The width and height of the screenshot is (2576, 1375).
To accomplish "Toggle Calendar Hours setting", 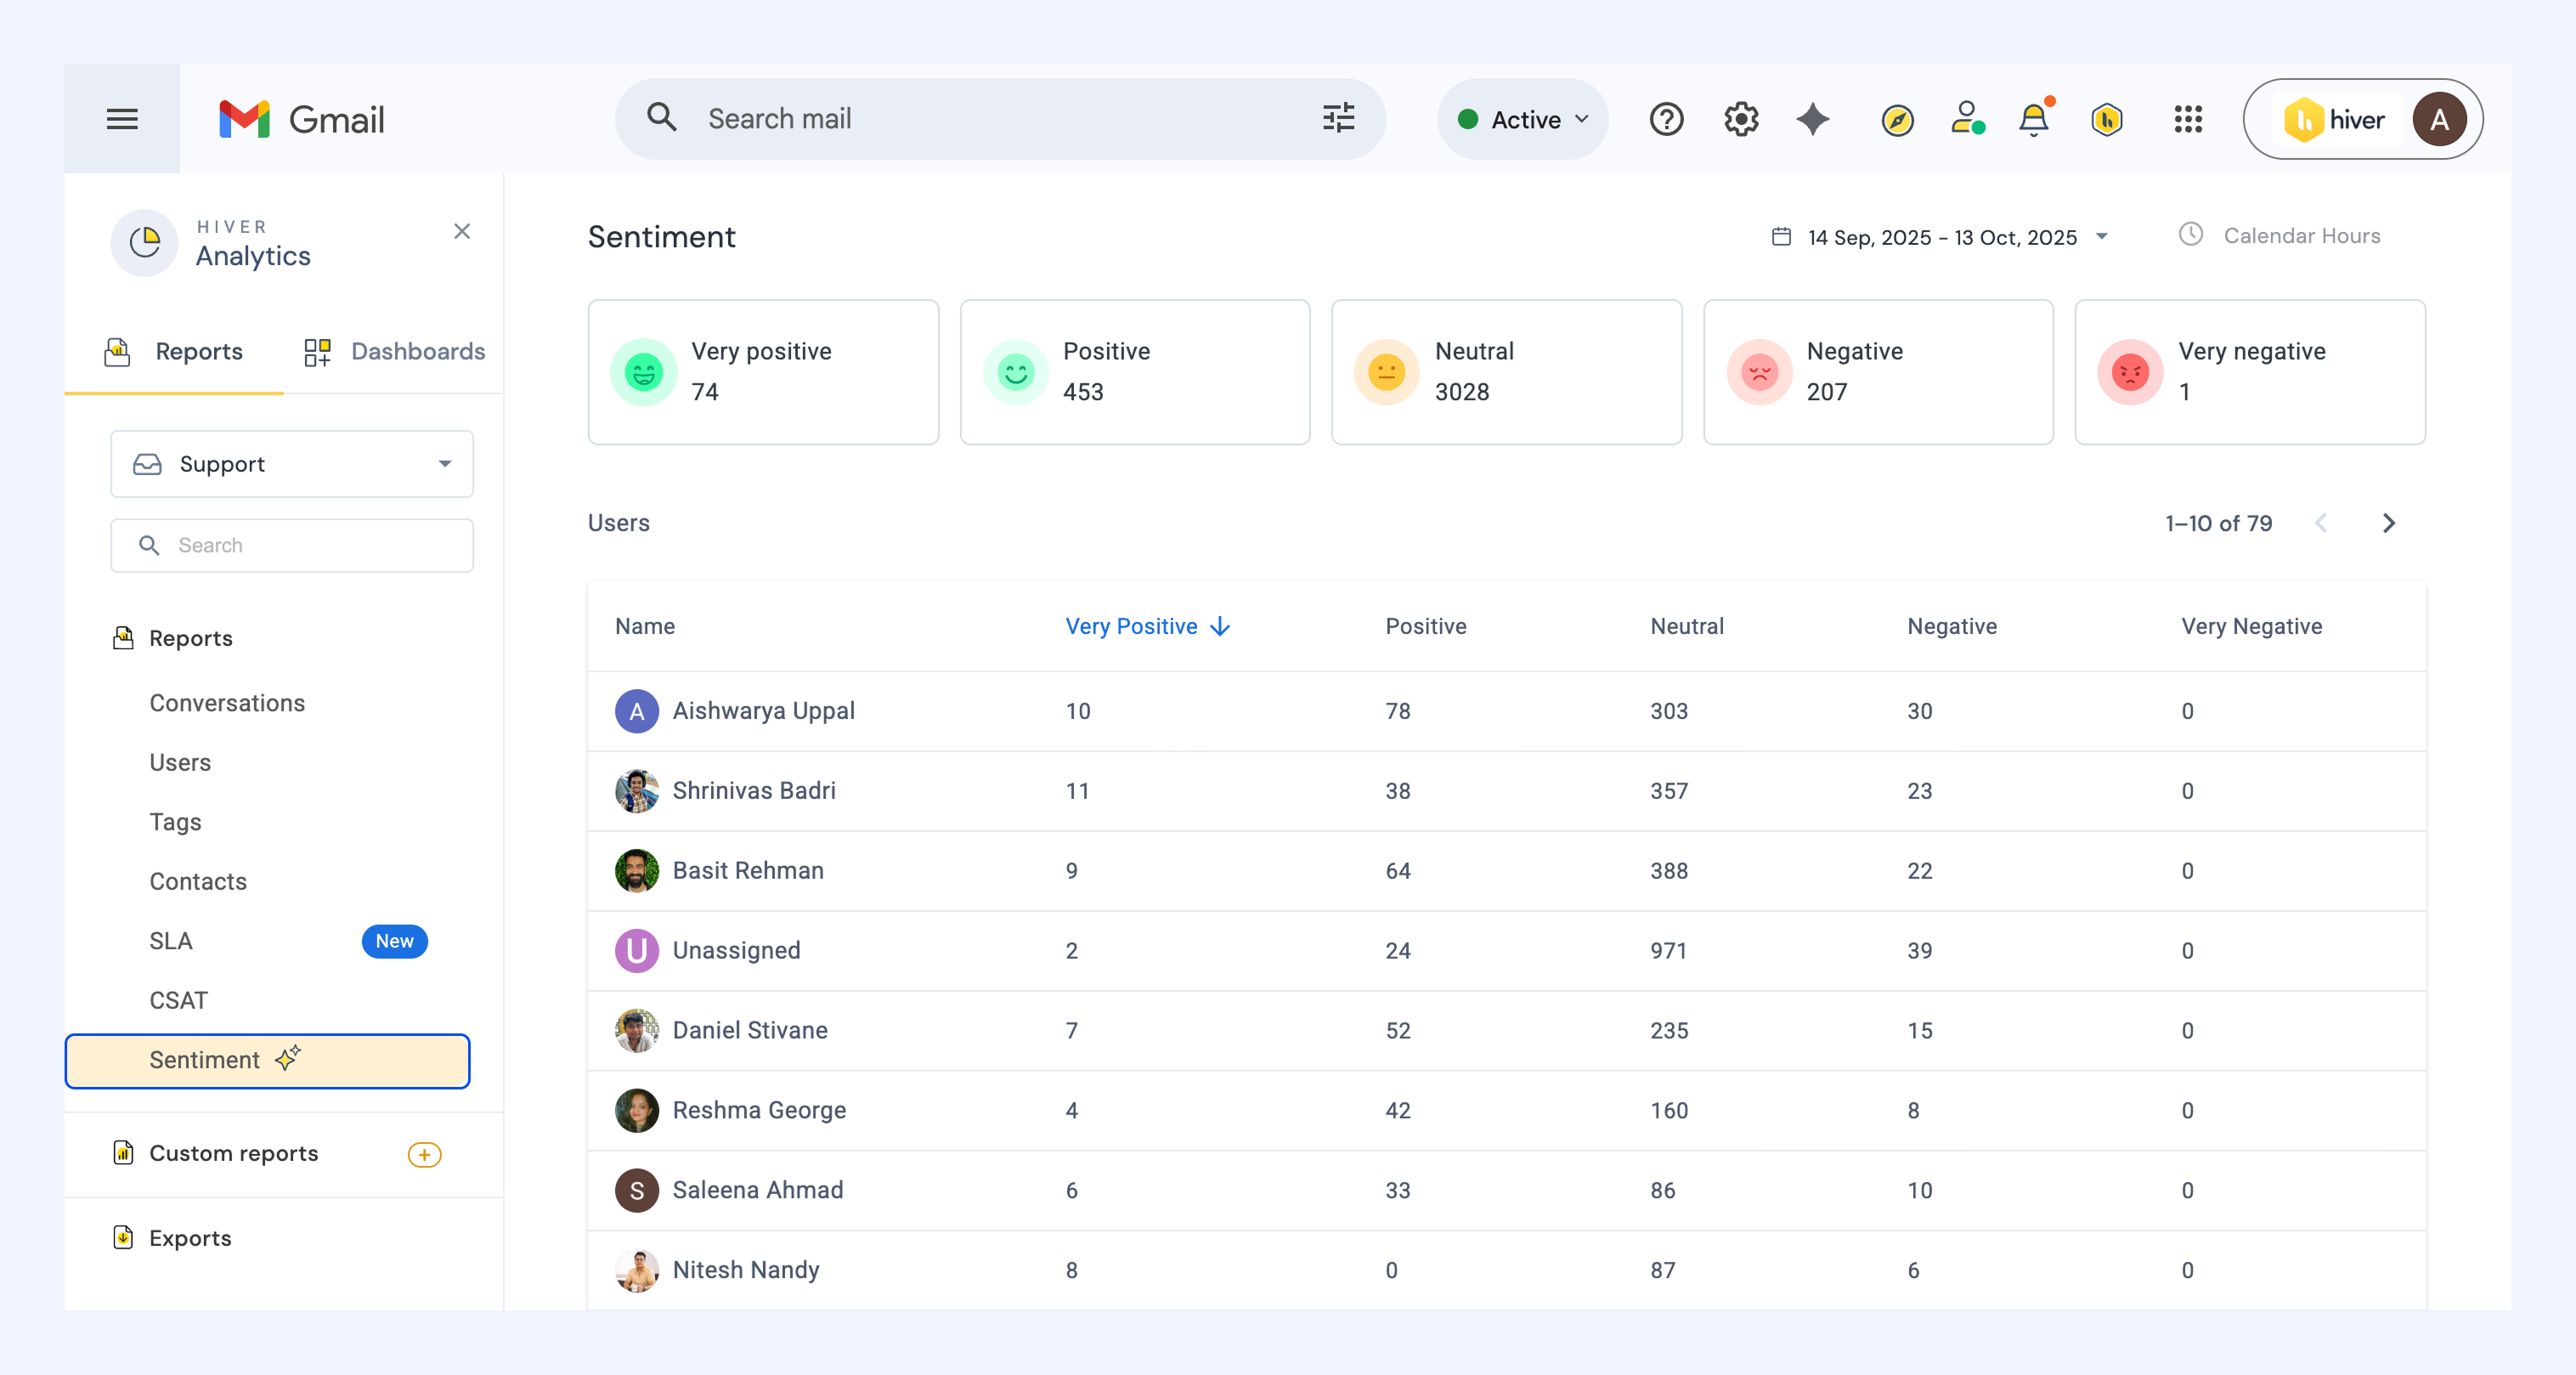I will (2280, 236).
